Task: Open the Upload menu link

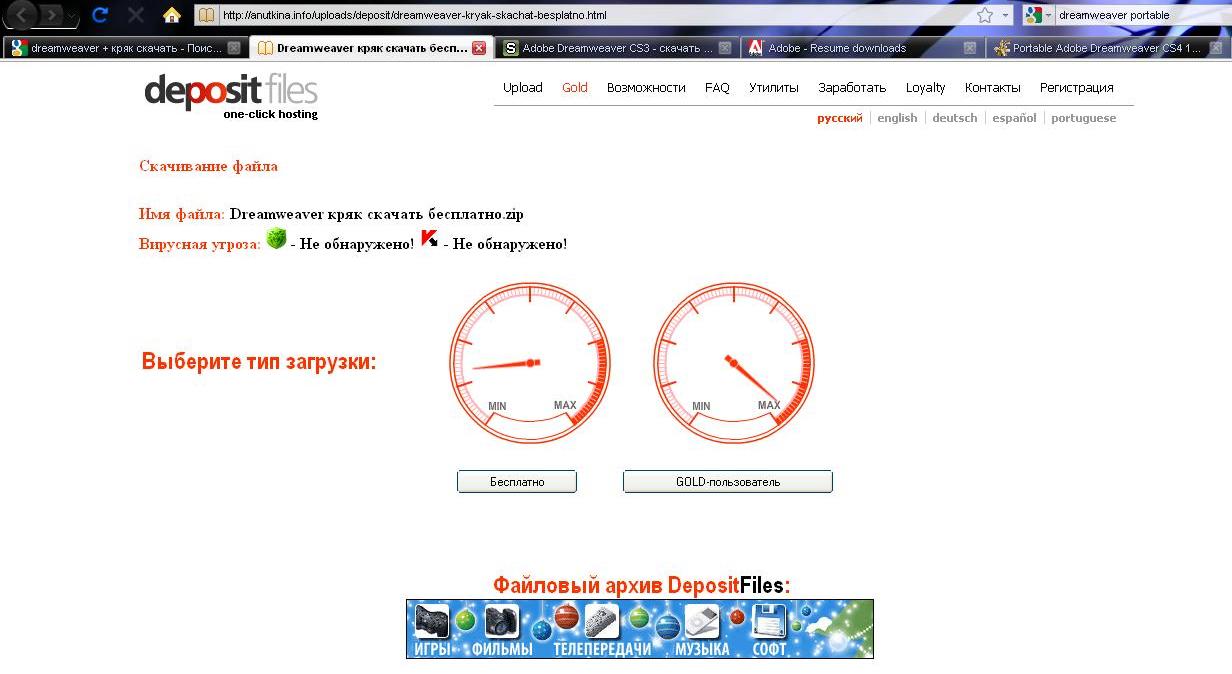Action: click(522, 88)
